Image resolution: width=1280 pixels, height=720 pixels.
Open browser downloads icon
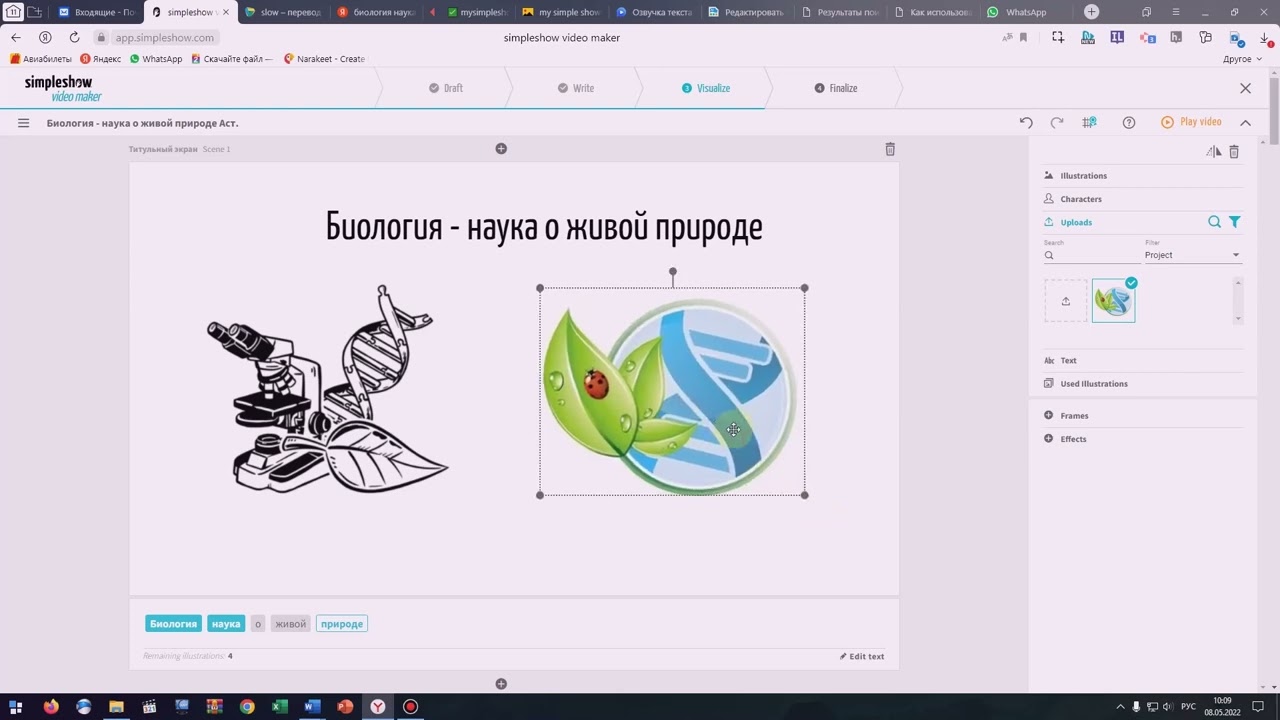[1264, 37]
